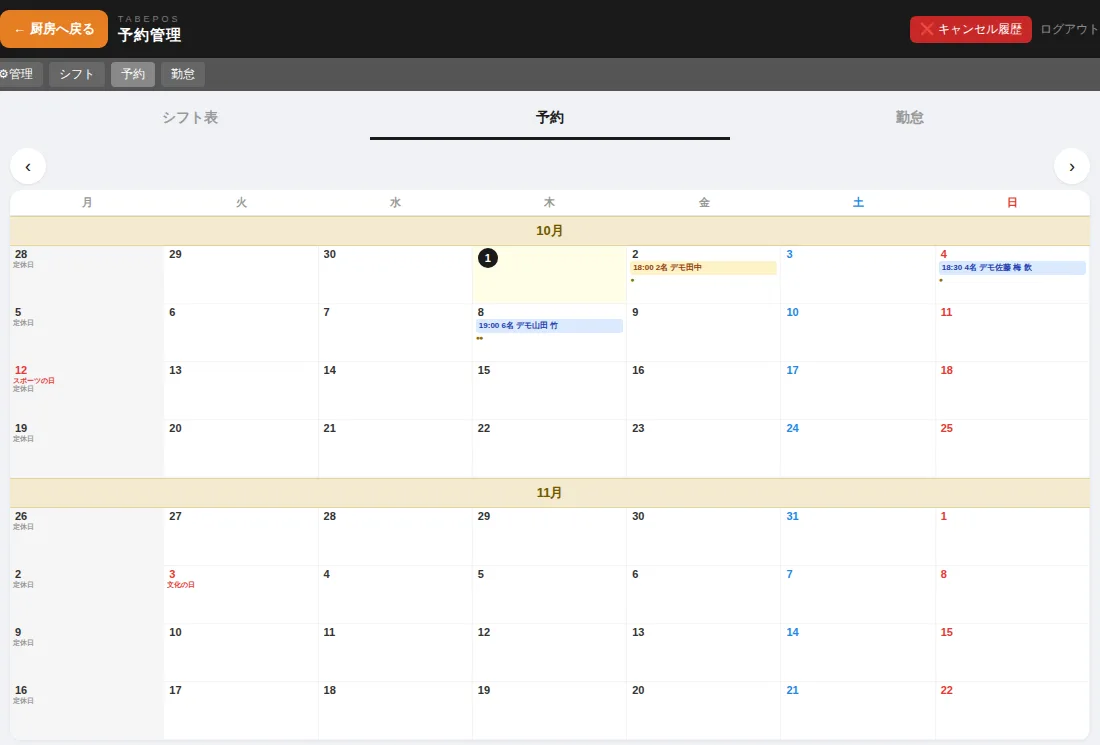Image resolution: width=1100 pixels, height=745 pixels.
Task: Select October 10 Saturday date cell
Action: tap(858, 333)
